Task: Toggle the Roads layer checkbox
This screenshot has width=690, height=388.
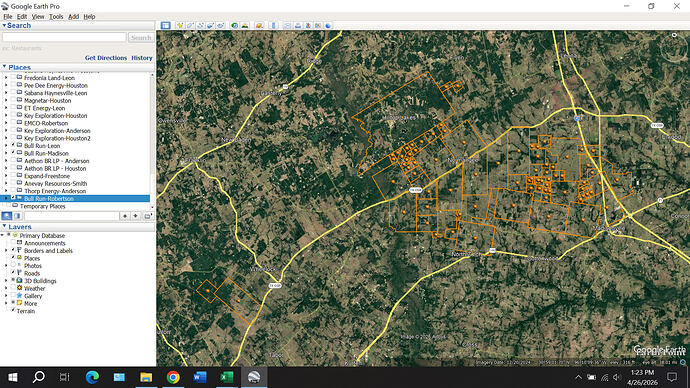Action: pos(13,273)
